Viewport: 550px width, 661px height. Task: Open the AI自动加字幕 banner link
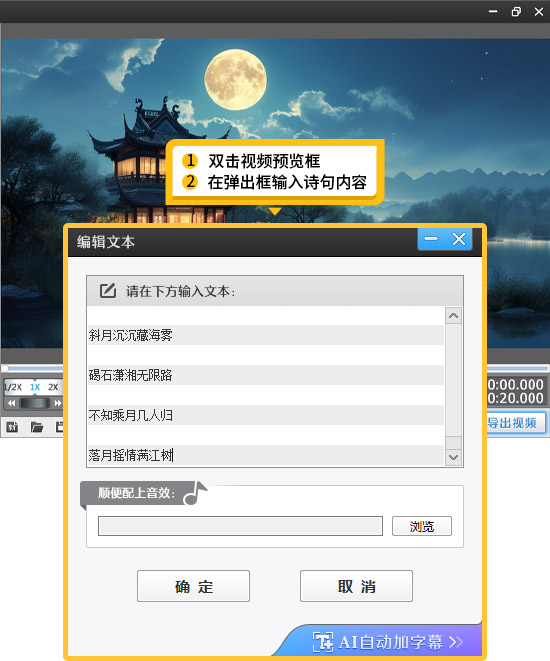388,642
